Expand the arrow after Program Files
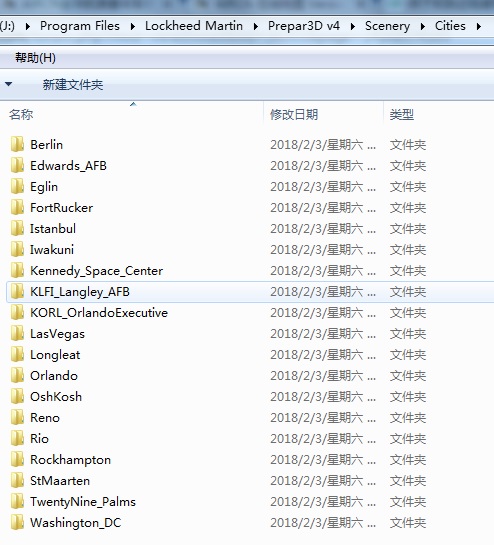Screen dimensions: 494x545 click(x=132, y=26)
